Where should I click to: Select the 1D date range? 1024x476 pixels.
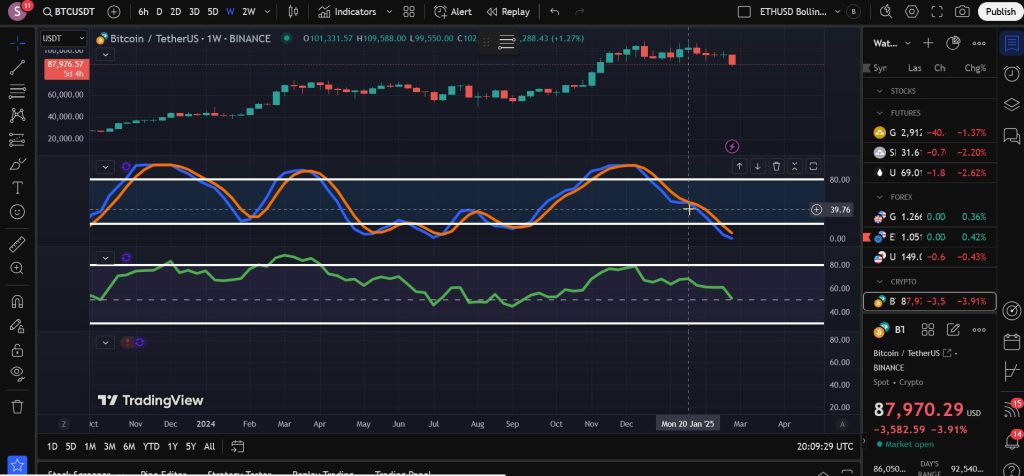pos(52,447)
